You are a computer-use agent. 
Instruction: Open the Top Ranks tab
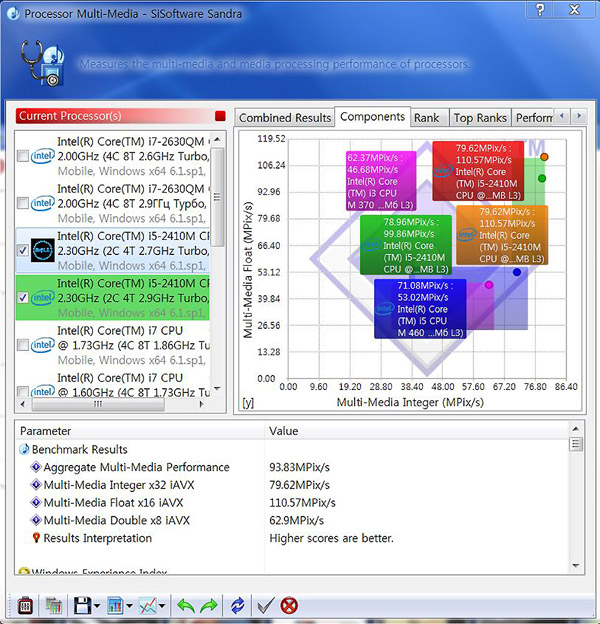tap(480, 118)
